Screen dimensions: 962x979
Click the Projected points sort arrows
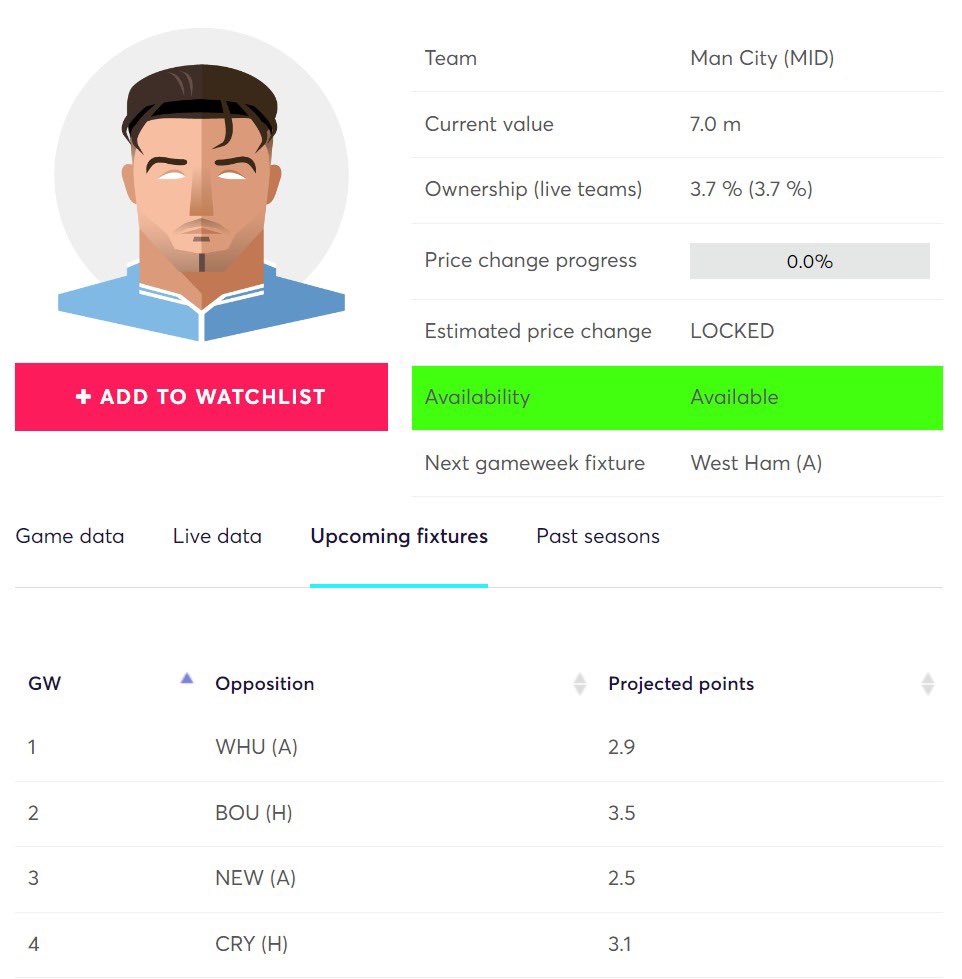pyautogui.click(x=928, y=684)
